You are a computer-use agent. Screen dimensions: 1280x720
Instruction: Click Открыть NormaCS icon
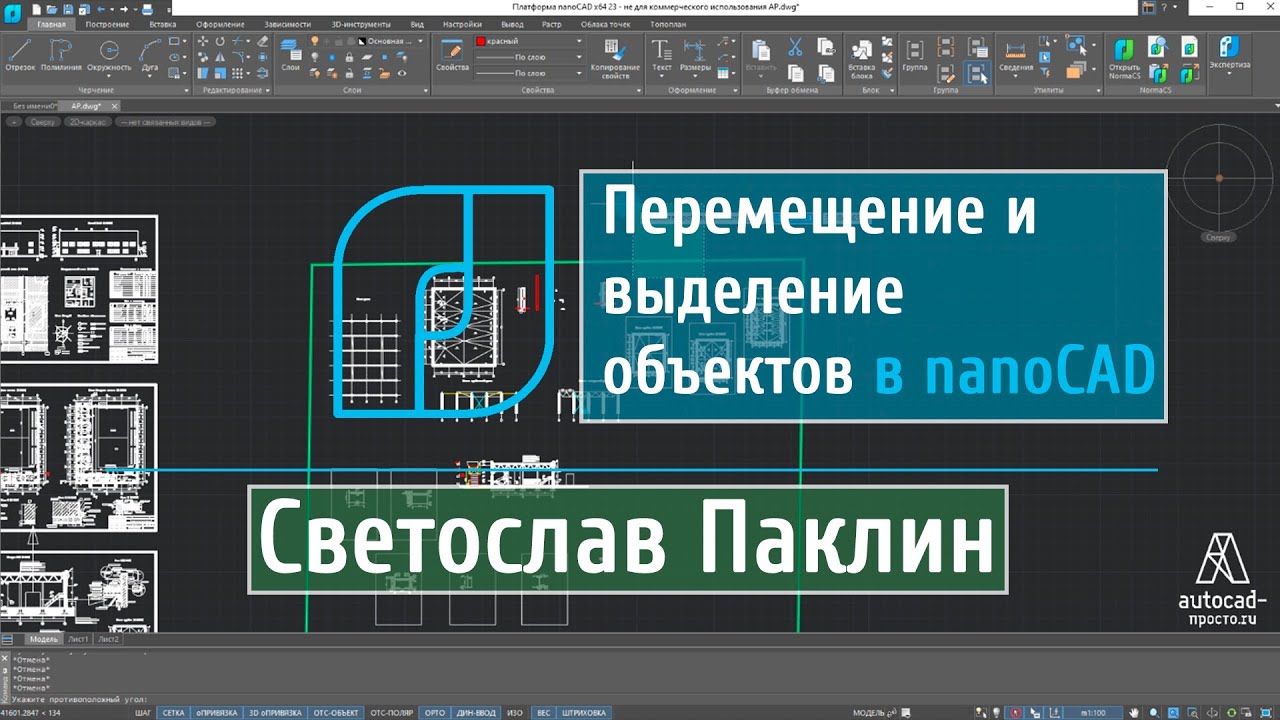pyautogui.click(x=1124, y=60)
